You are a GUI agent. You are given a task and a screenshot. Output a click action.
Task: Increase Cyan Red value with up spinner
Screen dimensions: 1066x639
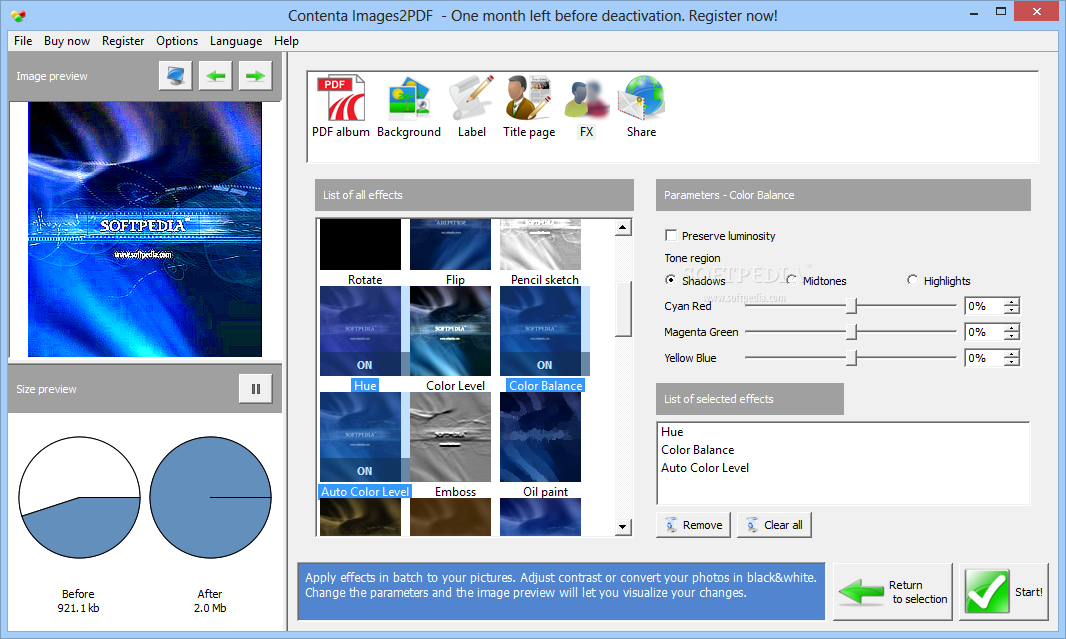pyautogui.click(x=1012, y=302)
